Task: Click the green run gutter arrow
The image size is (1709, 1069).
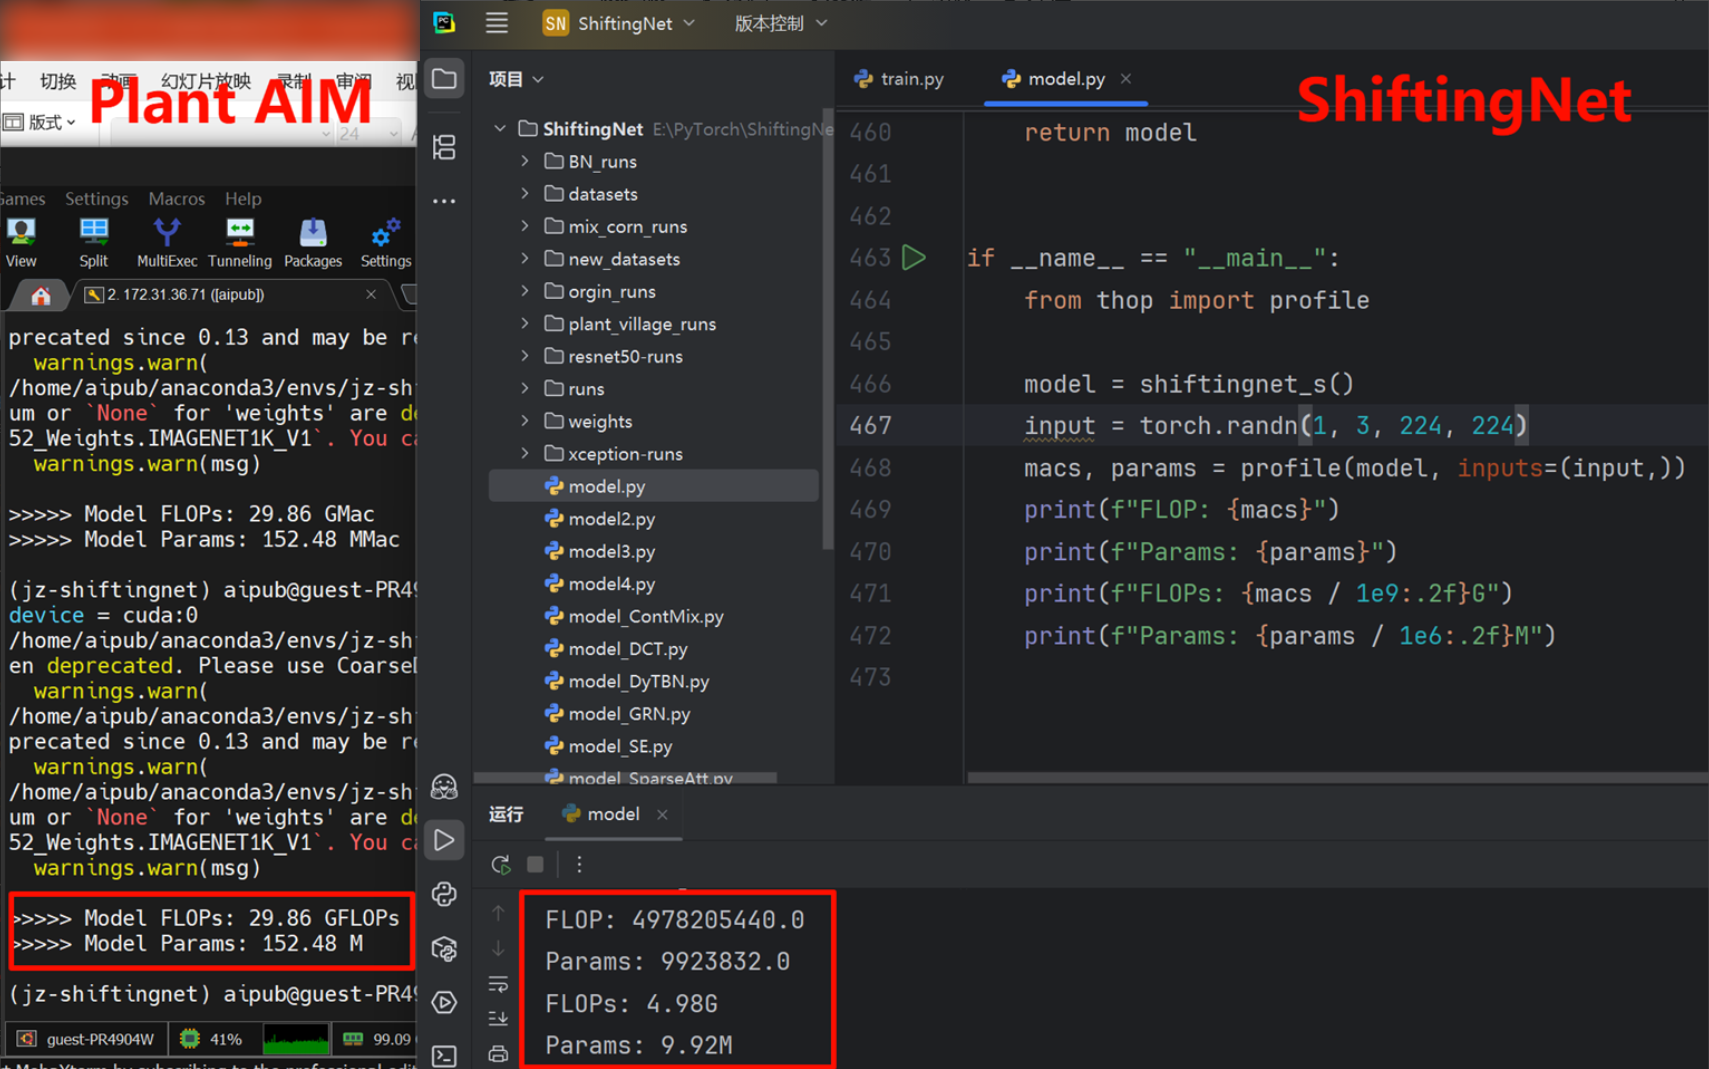Action: pyautogui.click(x=914, y=258)
